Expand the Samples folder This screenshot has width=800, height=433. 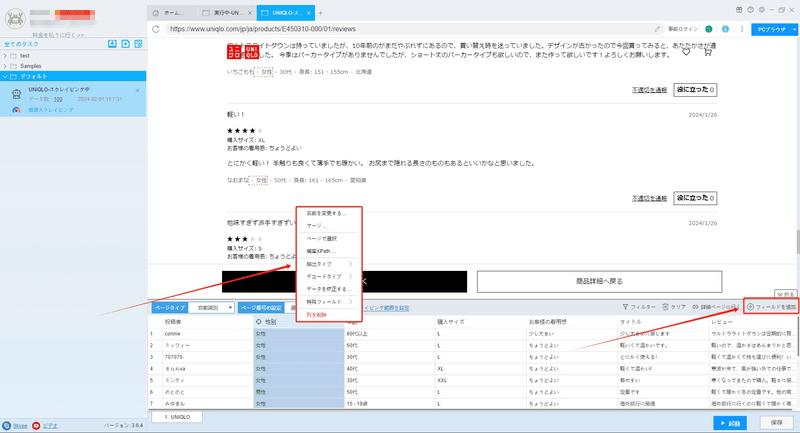(5, 66)
